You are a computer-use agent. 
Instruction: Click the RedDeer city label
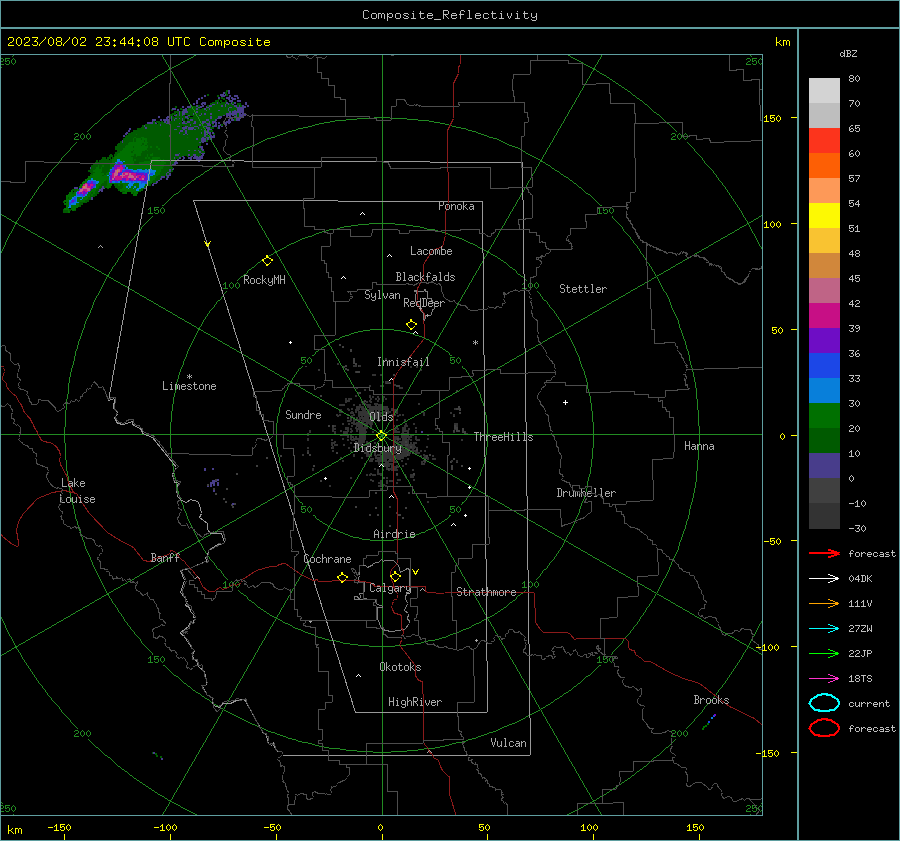tap(424, 303)
